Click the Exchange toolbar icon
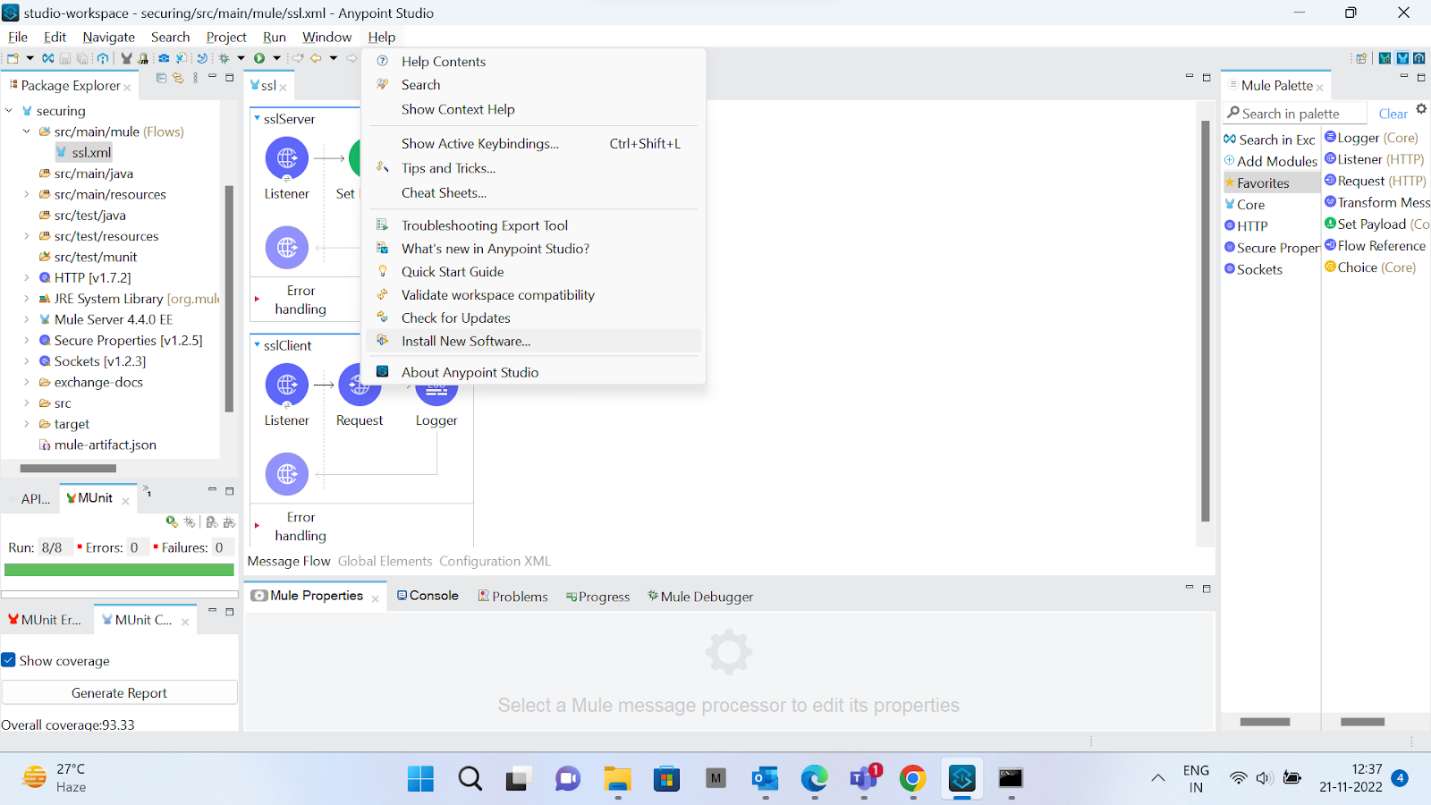Screen dimensions: 1431x805 tap(47, 58)
